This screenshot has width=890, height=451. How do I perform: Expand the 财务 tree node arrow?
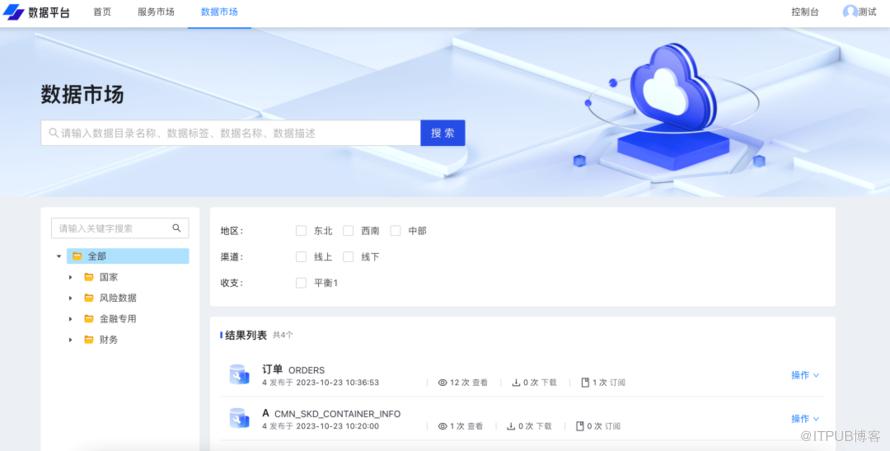70,340
